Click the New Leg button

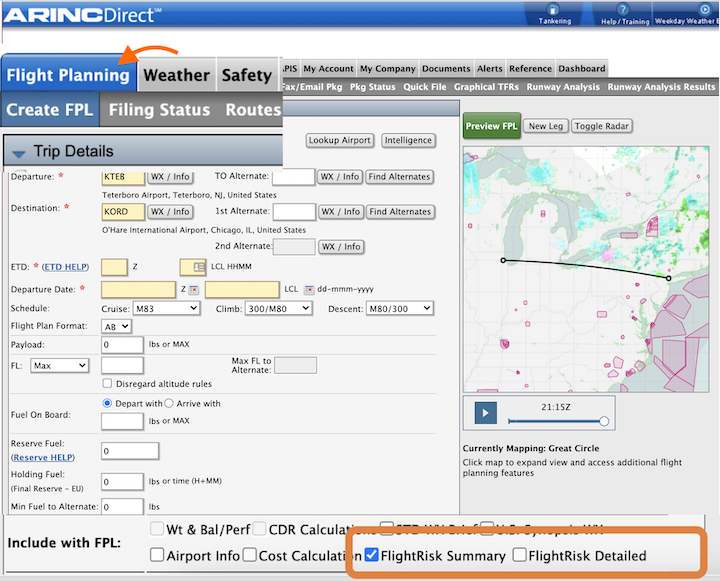[546, 126]
